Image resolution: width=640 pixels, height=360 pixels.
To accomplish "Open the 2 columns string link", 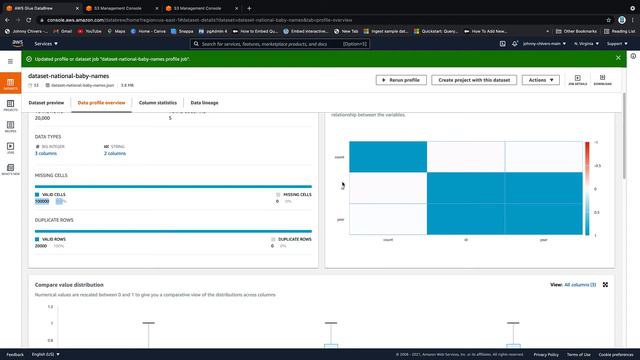I will click(x=115, y=153).
